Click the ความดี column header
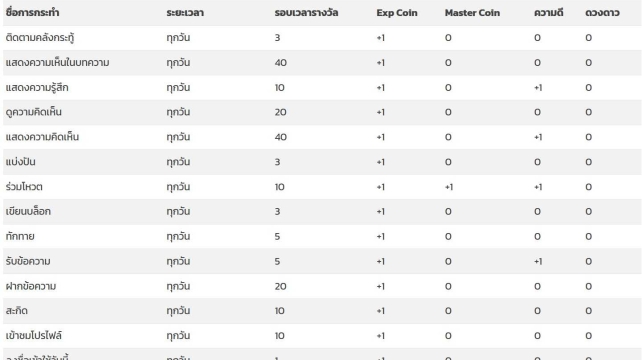This screenshot has height=360, width=642. 549,13
